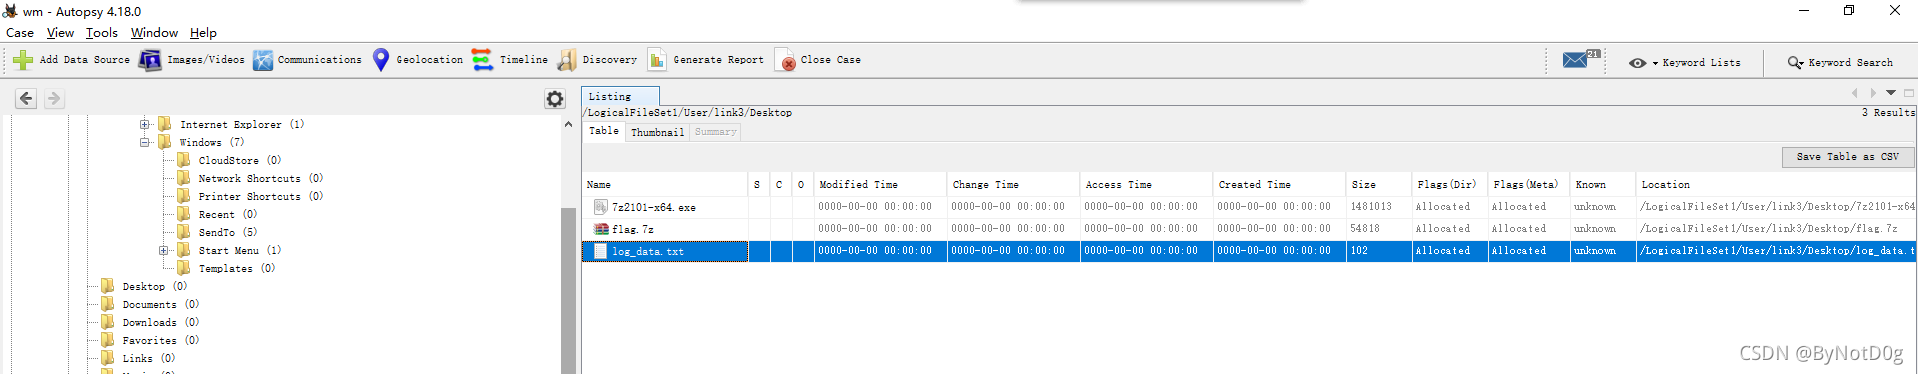The width and height of the screenshot is (1918, 374).
Task: Click the SendTo folder icon
Action: (x=184, y=232)
